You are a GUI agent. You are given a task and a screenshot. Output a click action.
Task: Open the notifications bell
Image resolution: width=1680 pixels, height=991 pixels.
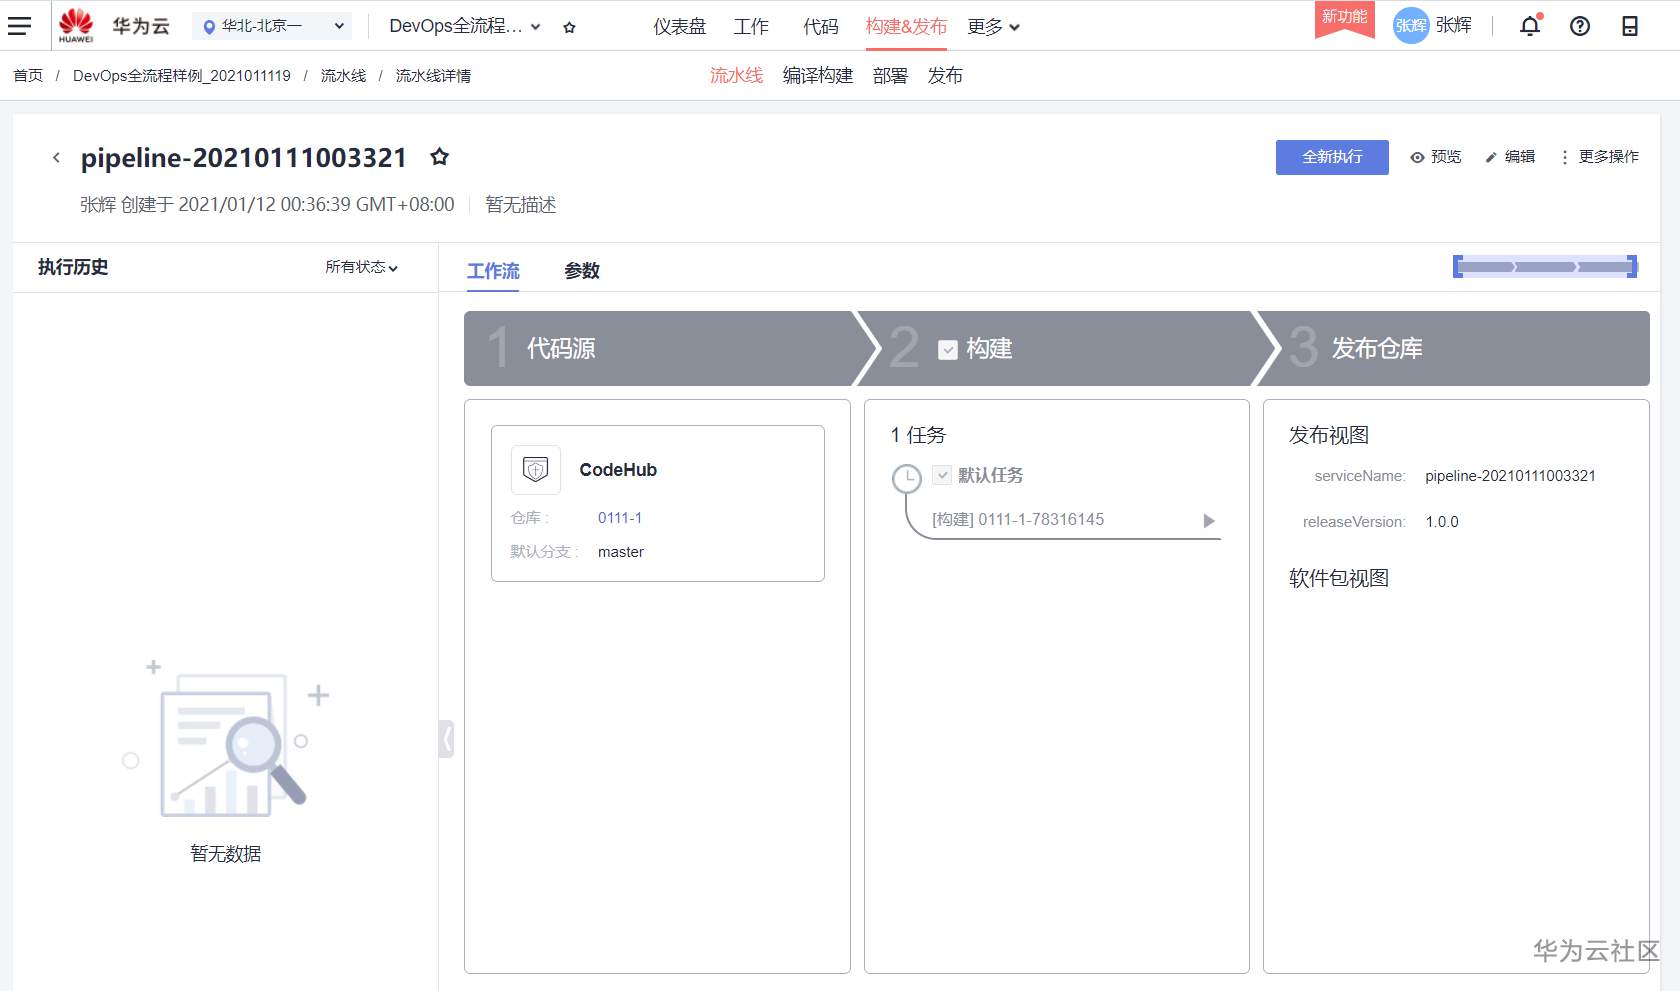tap(1530, 26)
